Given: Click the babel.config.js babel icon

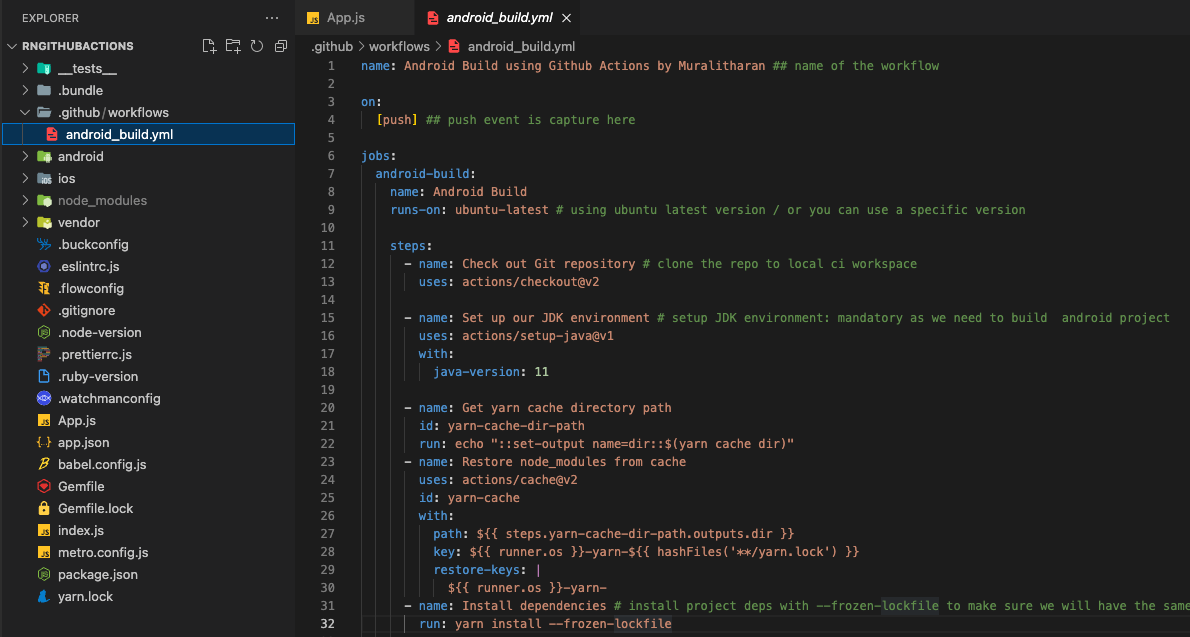Looking at the screenshot, I should [x=44, y=465].
